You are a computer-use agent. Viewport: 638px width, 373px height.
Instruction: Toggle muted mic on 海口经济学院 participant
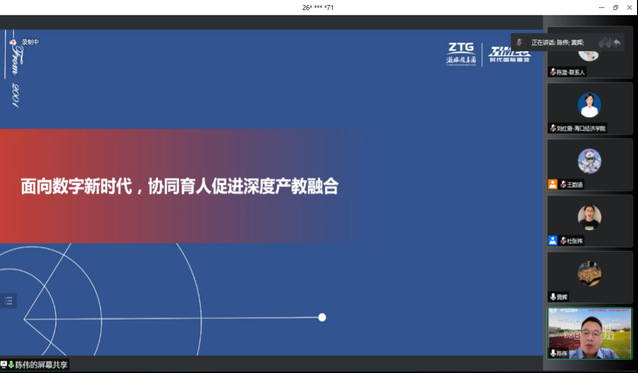coord(553,128)
